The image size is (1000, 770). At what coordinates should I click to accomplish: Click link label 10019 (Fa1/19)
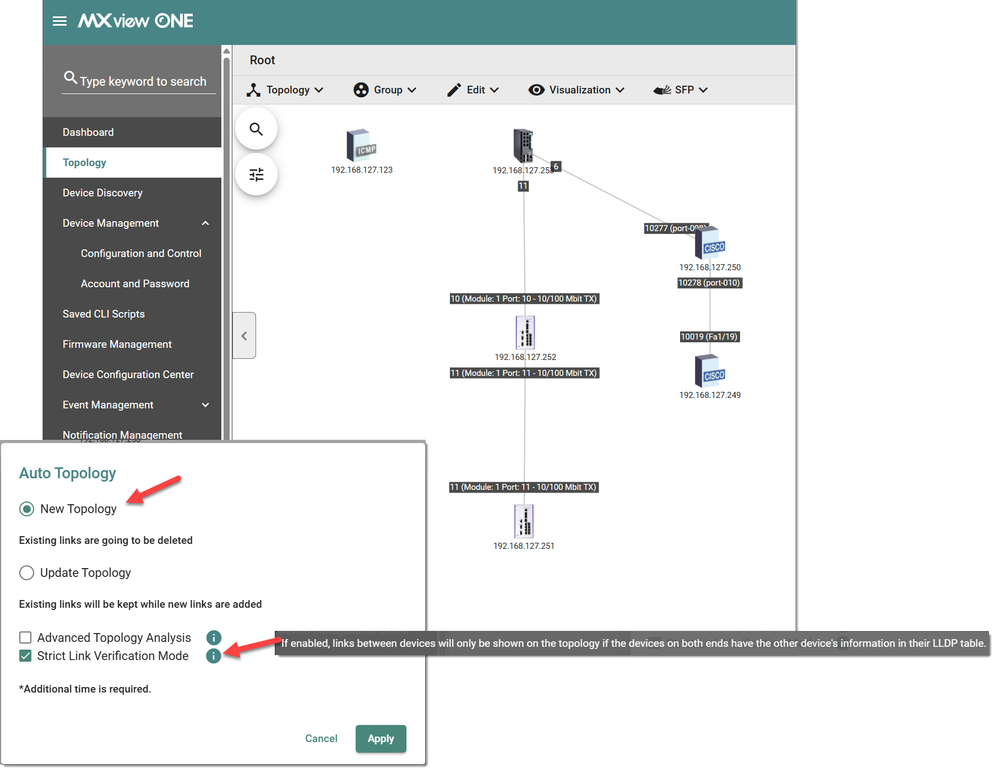click(x=709, y=337)
